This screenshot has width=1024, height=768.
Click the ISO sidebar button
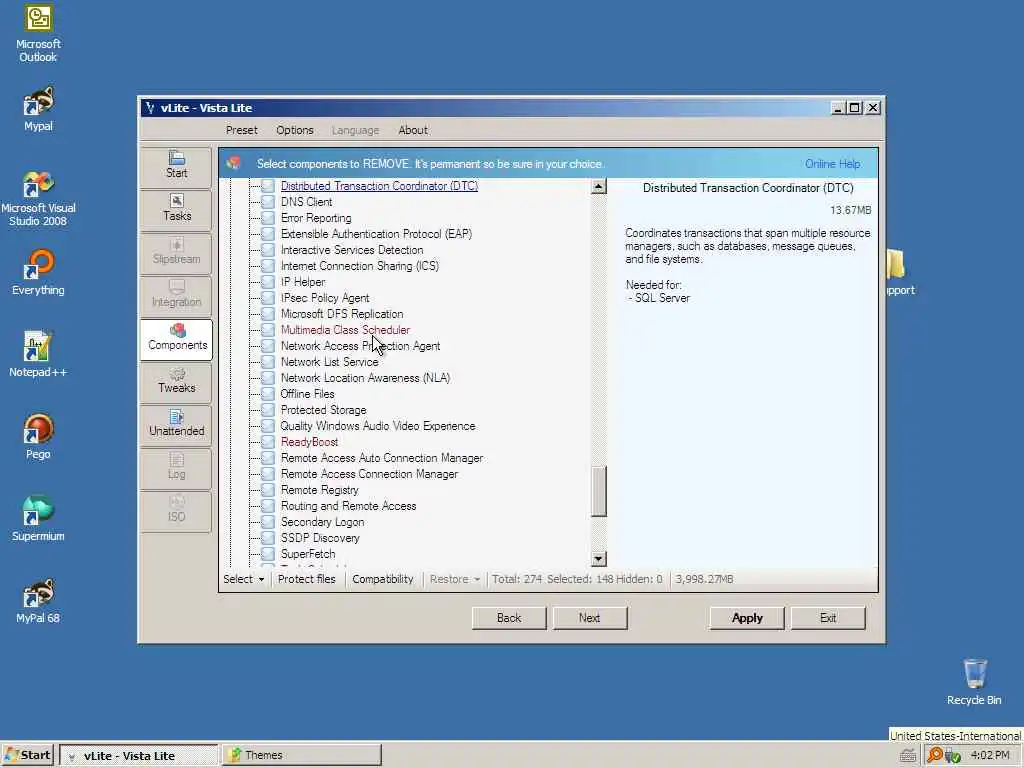point(176,511)
